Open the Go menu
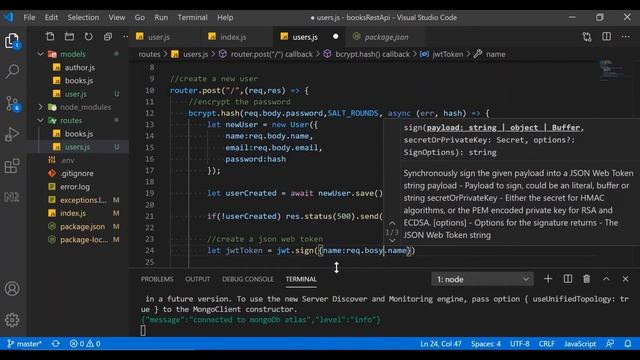 coord(140,17)
